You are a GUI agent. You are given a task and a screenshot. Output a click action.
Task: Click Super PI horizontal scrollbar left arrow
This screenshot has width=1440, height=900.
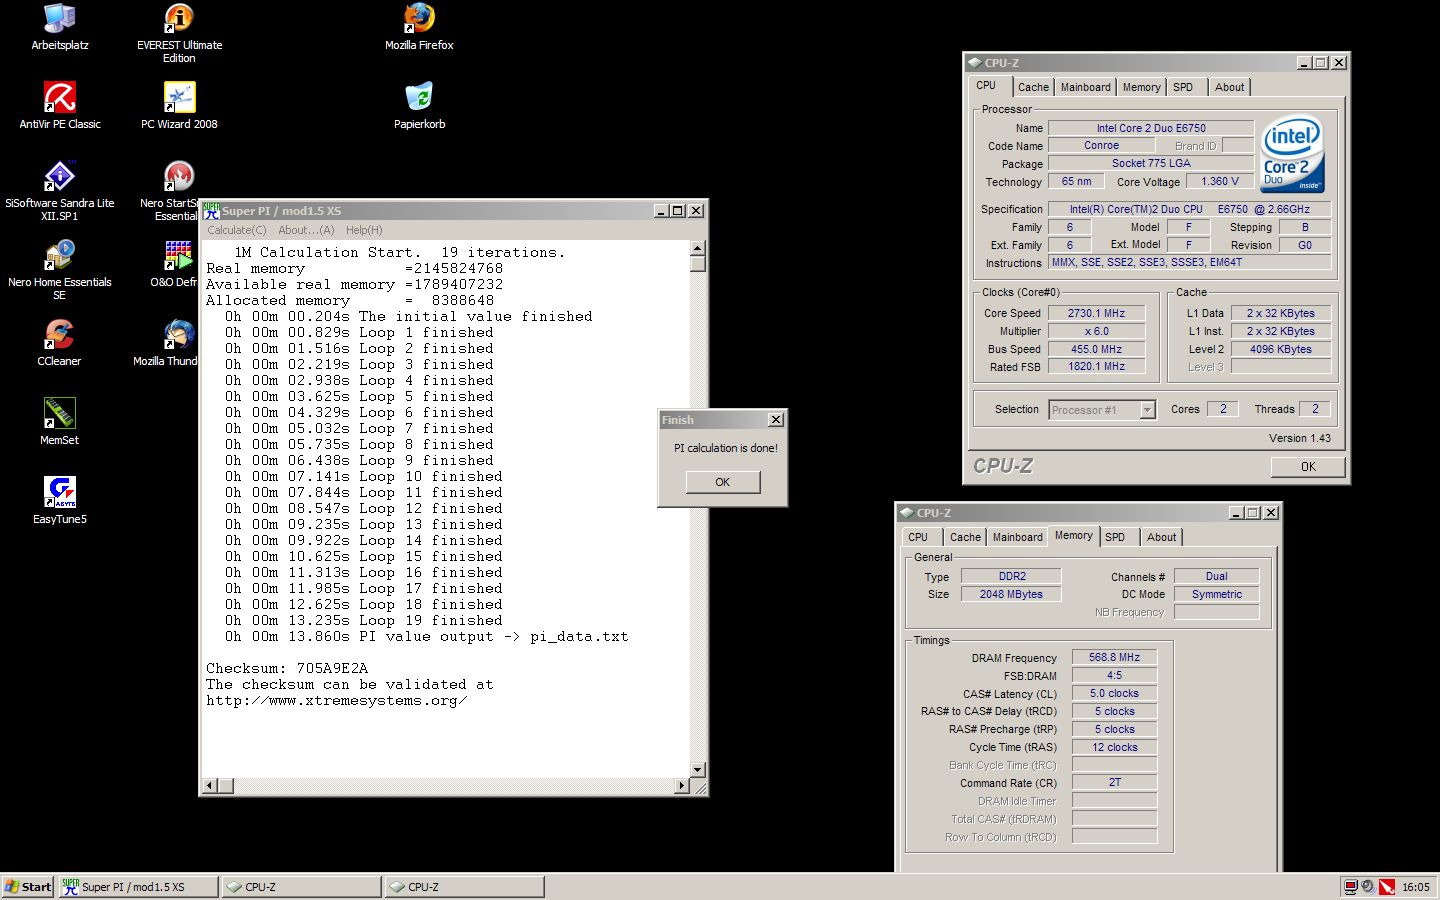(210, 786)
